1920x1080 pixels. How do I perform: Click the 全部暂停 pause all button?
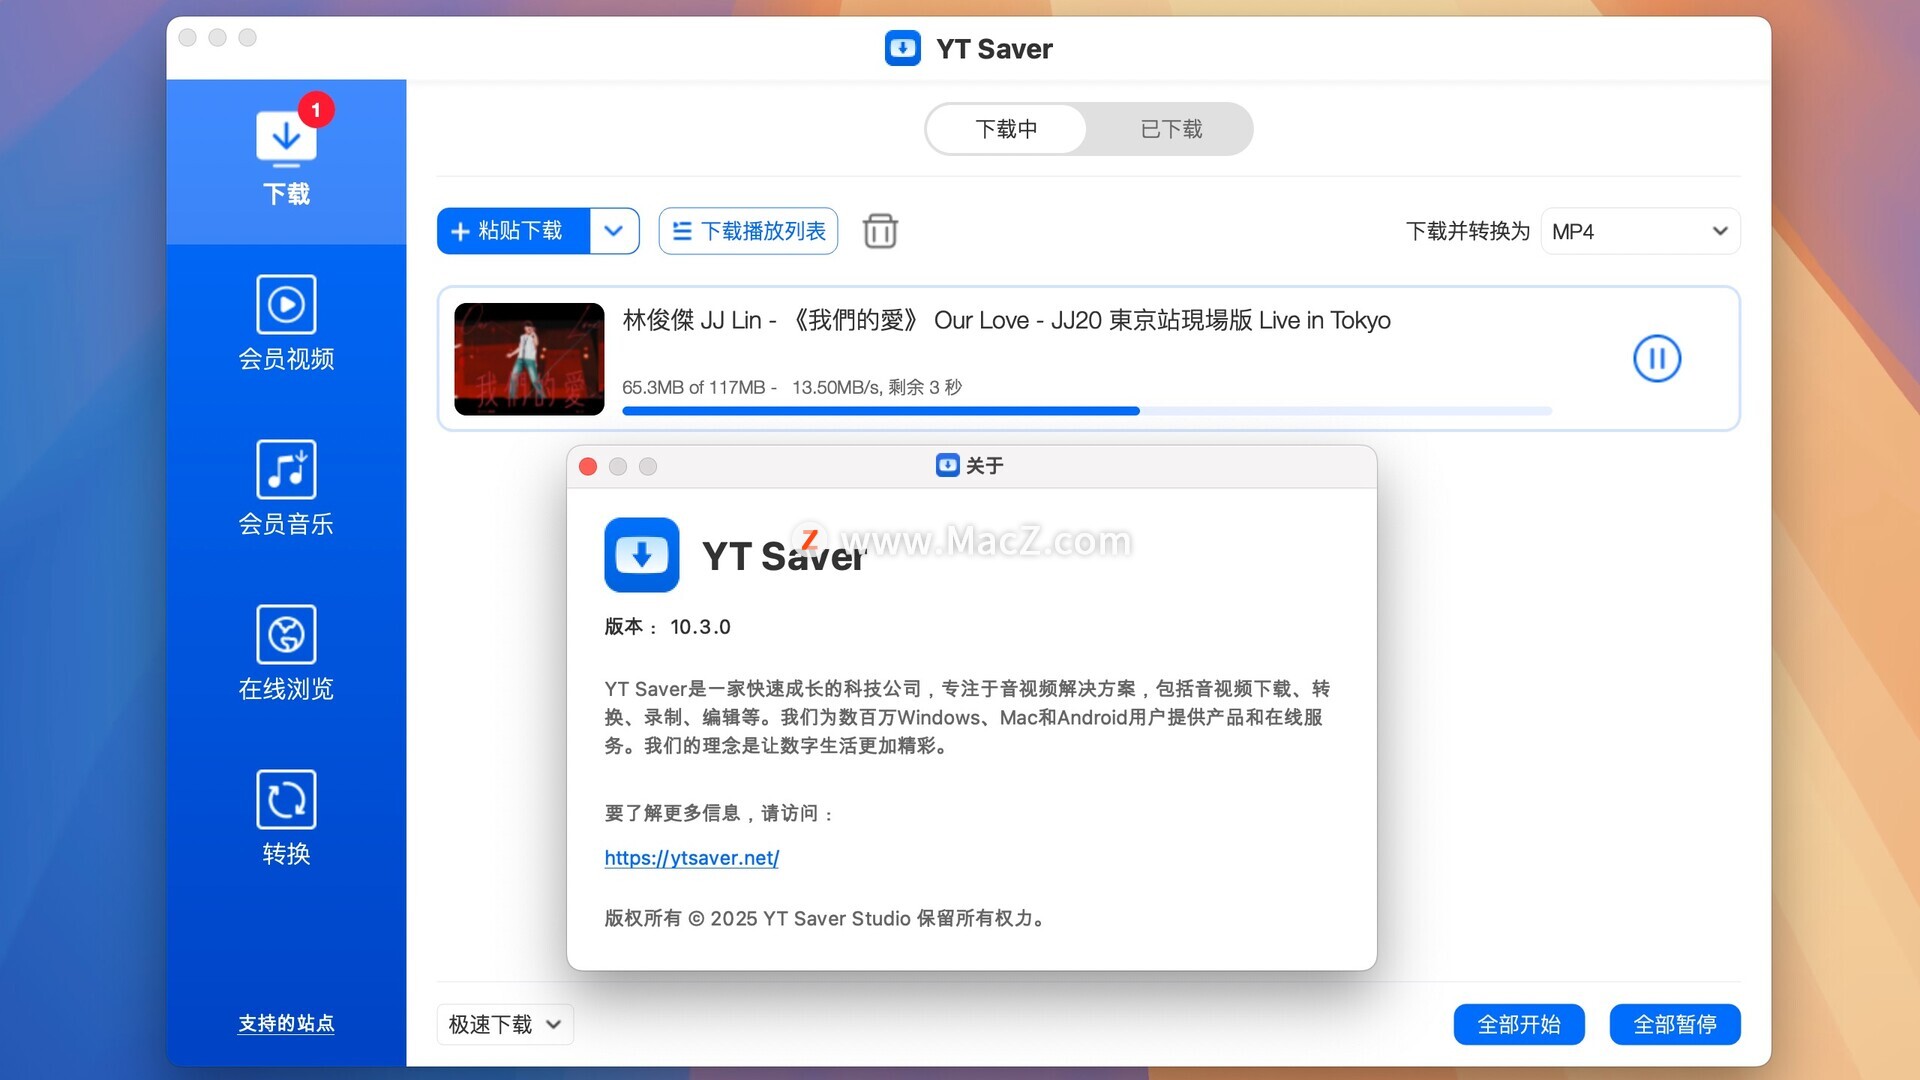pos(1675,1024)
